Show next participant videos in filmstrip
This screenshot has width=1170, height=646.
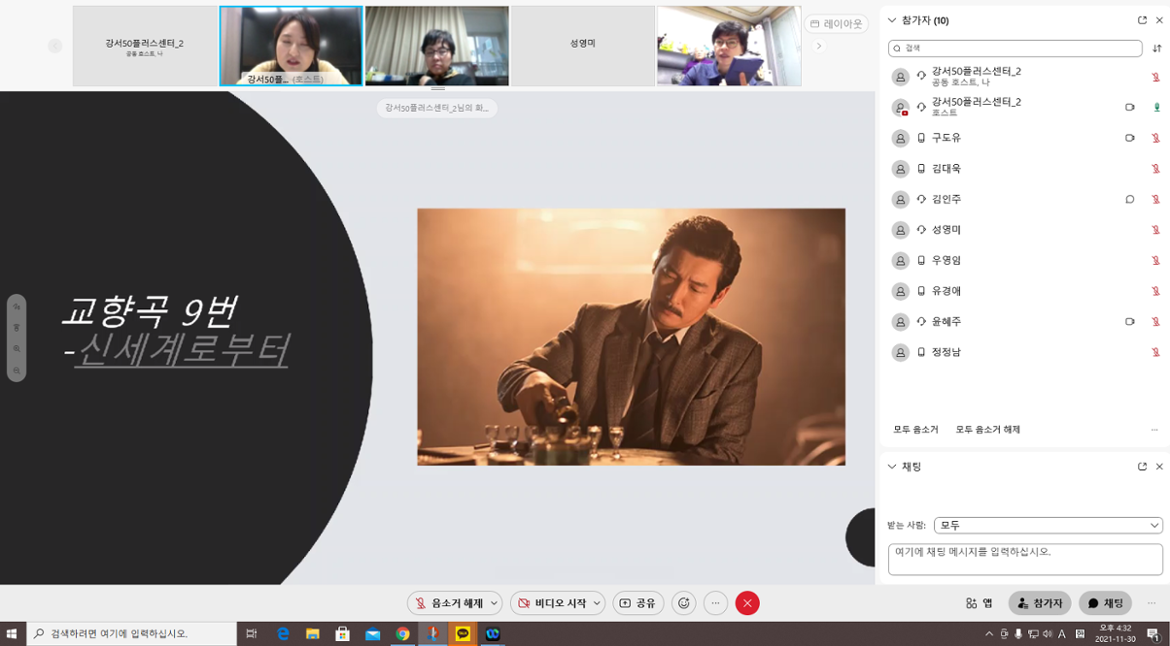[x=819, y=46]
